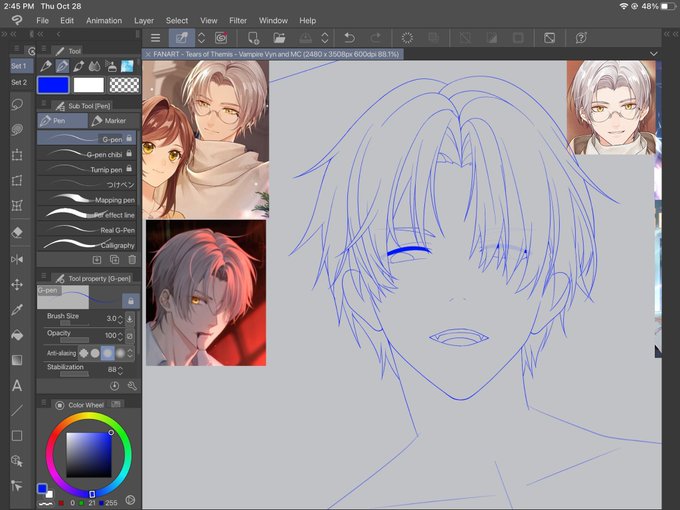Expand the stepper arrows beside the save icon

coord(325,38)
